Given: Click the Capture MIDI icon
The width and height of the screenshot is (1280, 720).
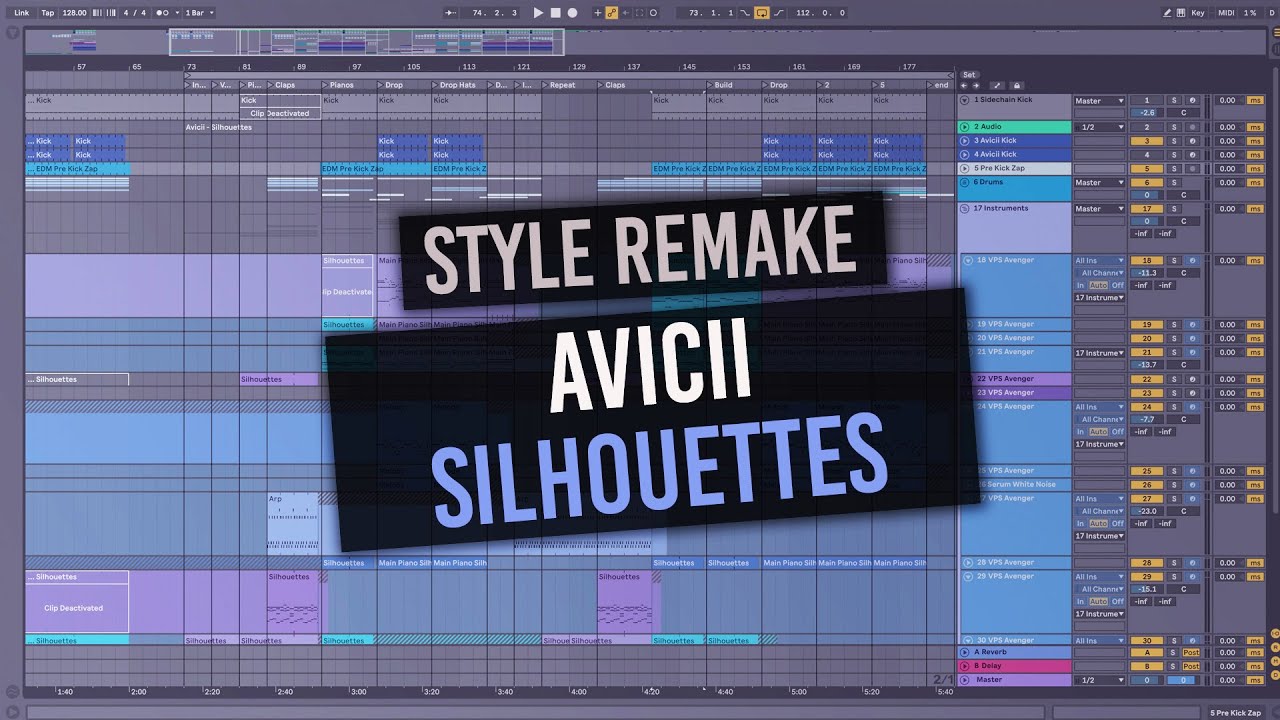Looking at the screenshot, I should (640, 13).
